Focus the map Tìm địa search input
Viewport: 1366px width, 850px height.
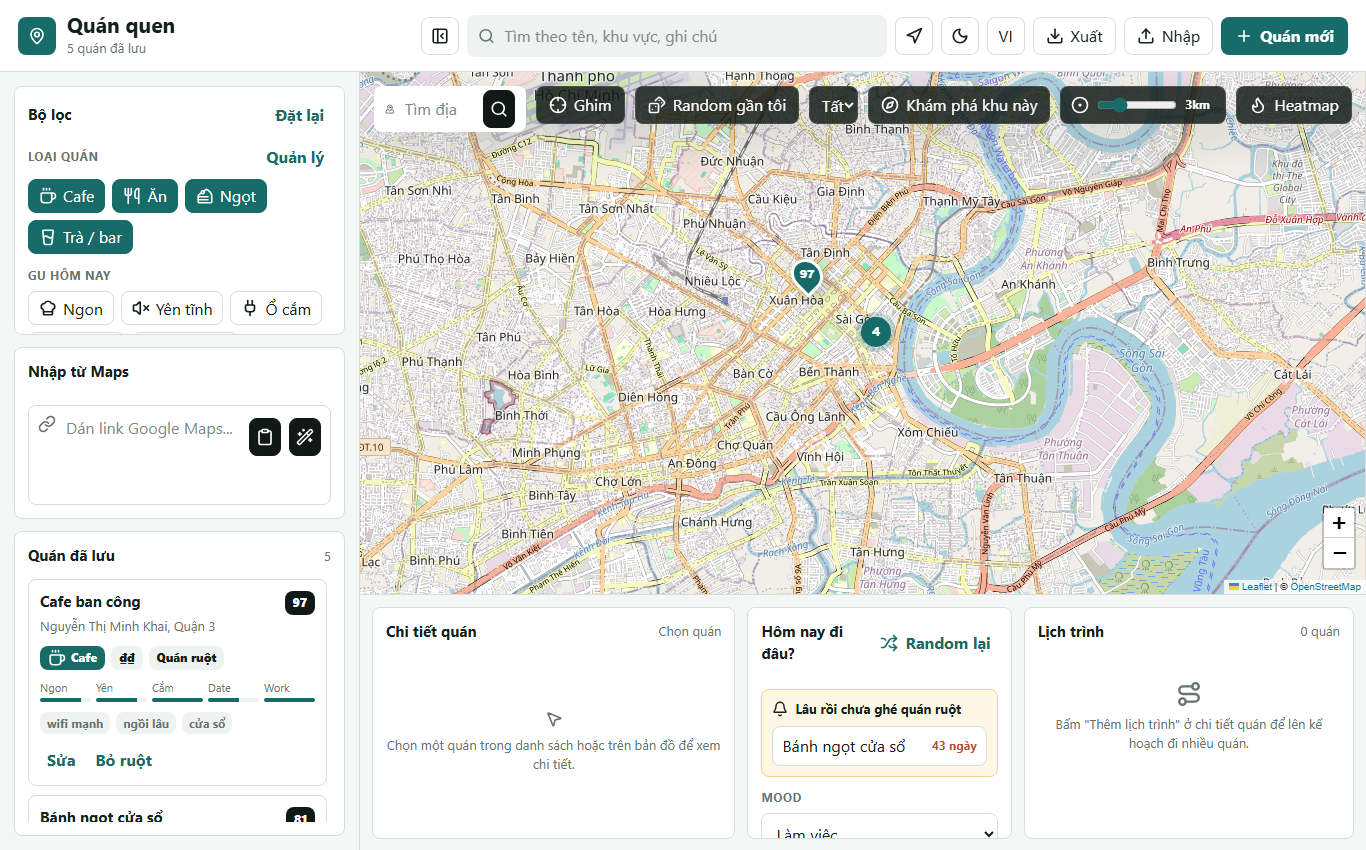click(x=430, y=109)
